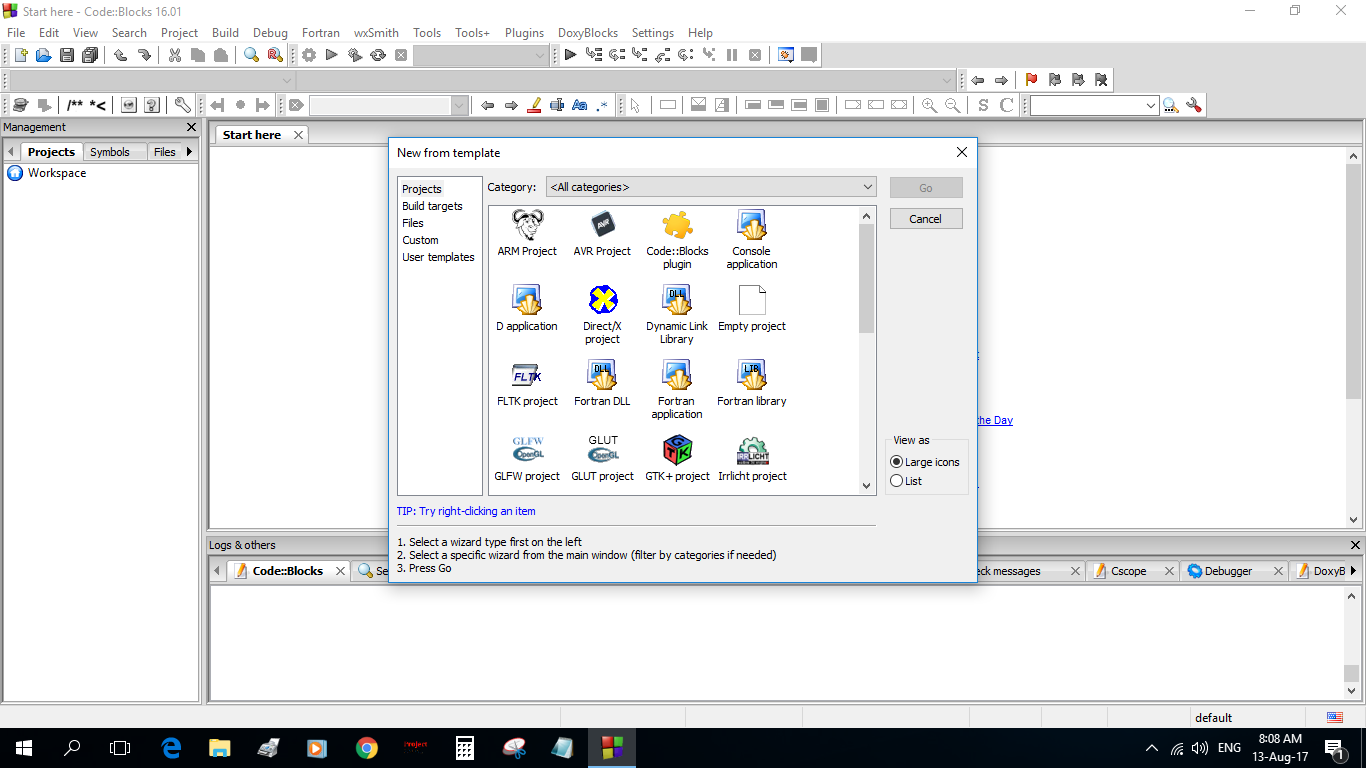Click the Save toolbar icon
This screenshot has height=768, width=1366.
click(67, 55)
